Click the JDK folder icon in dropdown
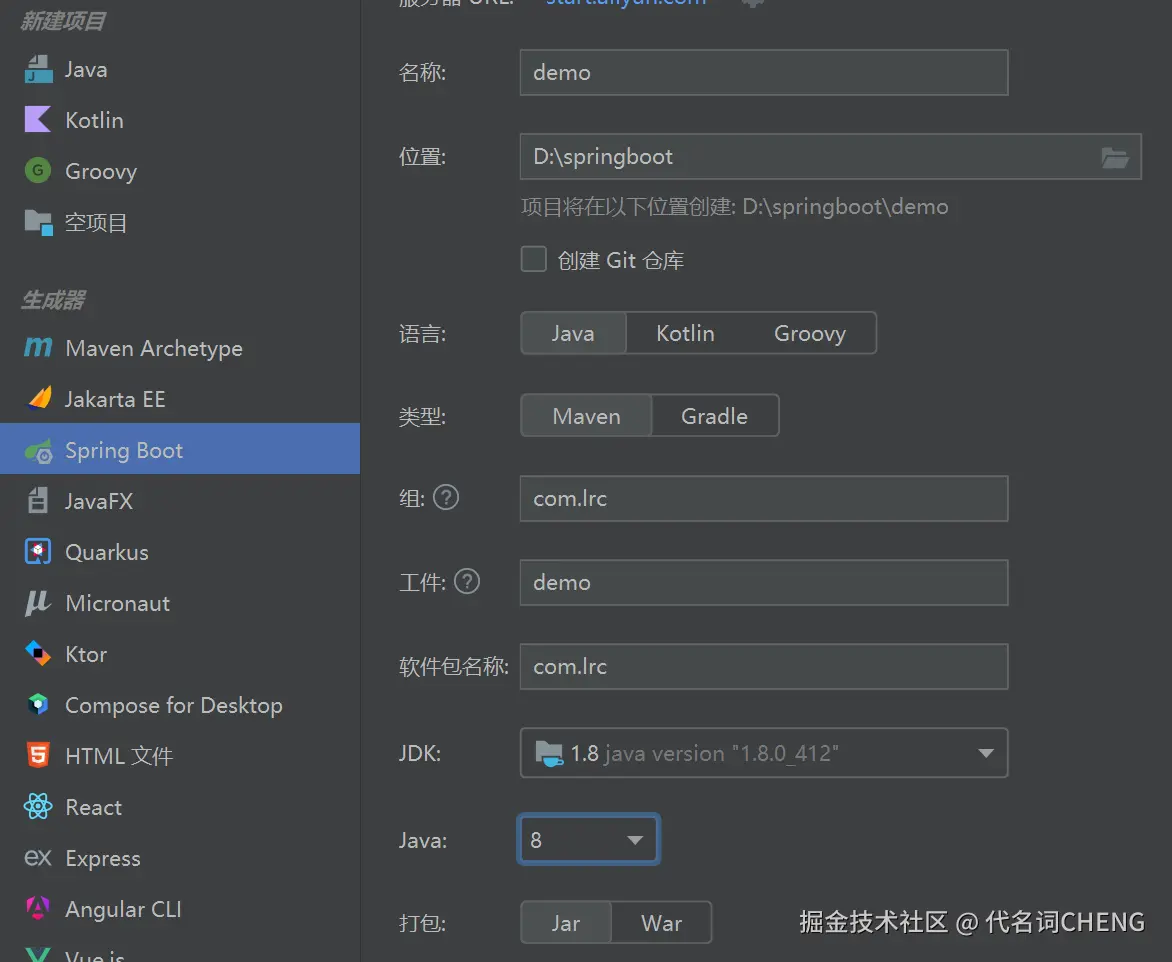The image size is (1172, 962). coord(549,753)
